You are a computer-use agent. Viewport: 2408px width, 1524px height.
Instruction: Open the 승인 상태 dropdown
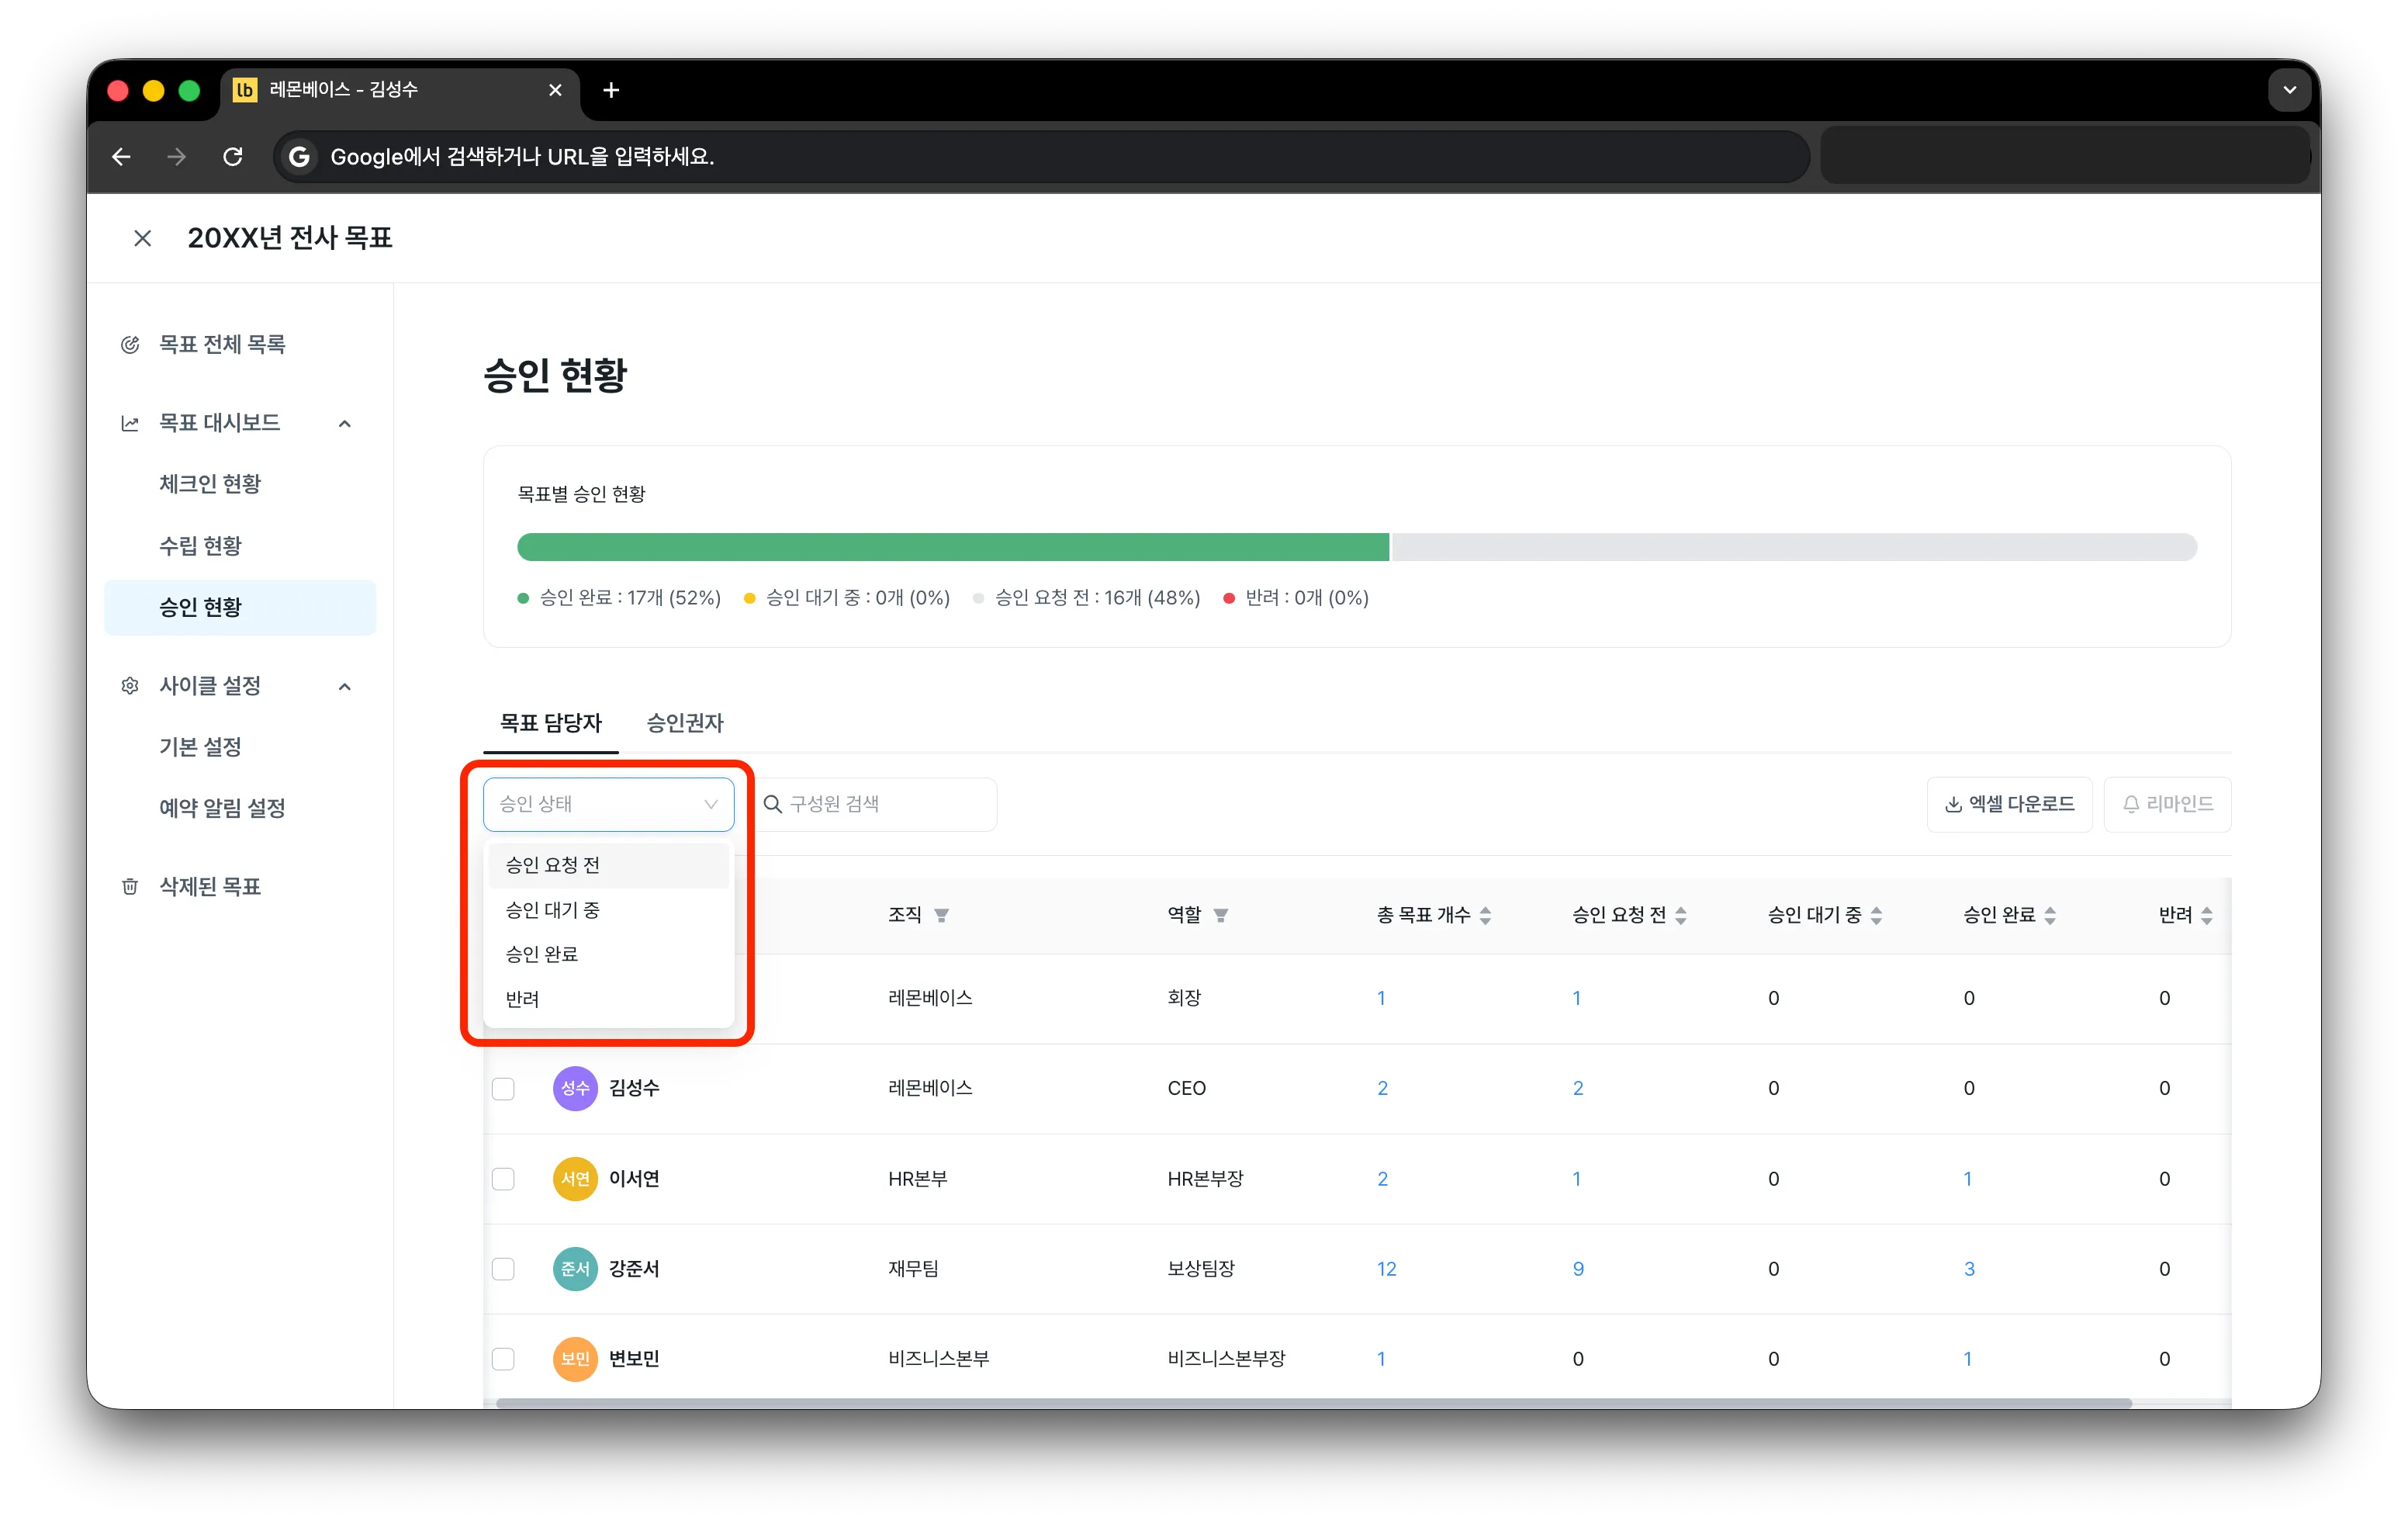(608, 804)
